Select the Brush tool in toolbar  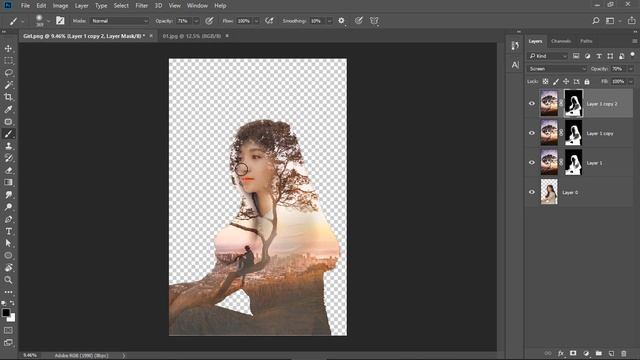point(8,134)
